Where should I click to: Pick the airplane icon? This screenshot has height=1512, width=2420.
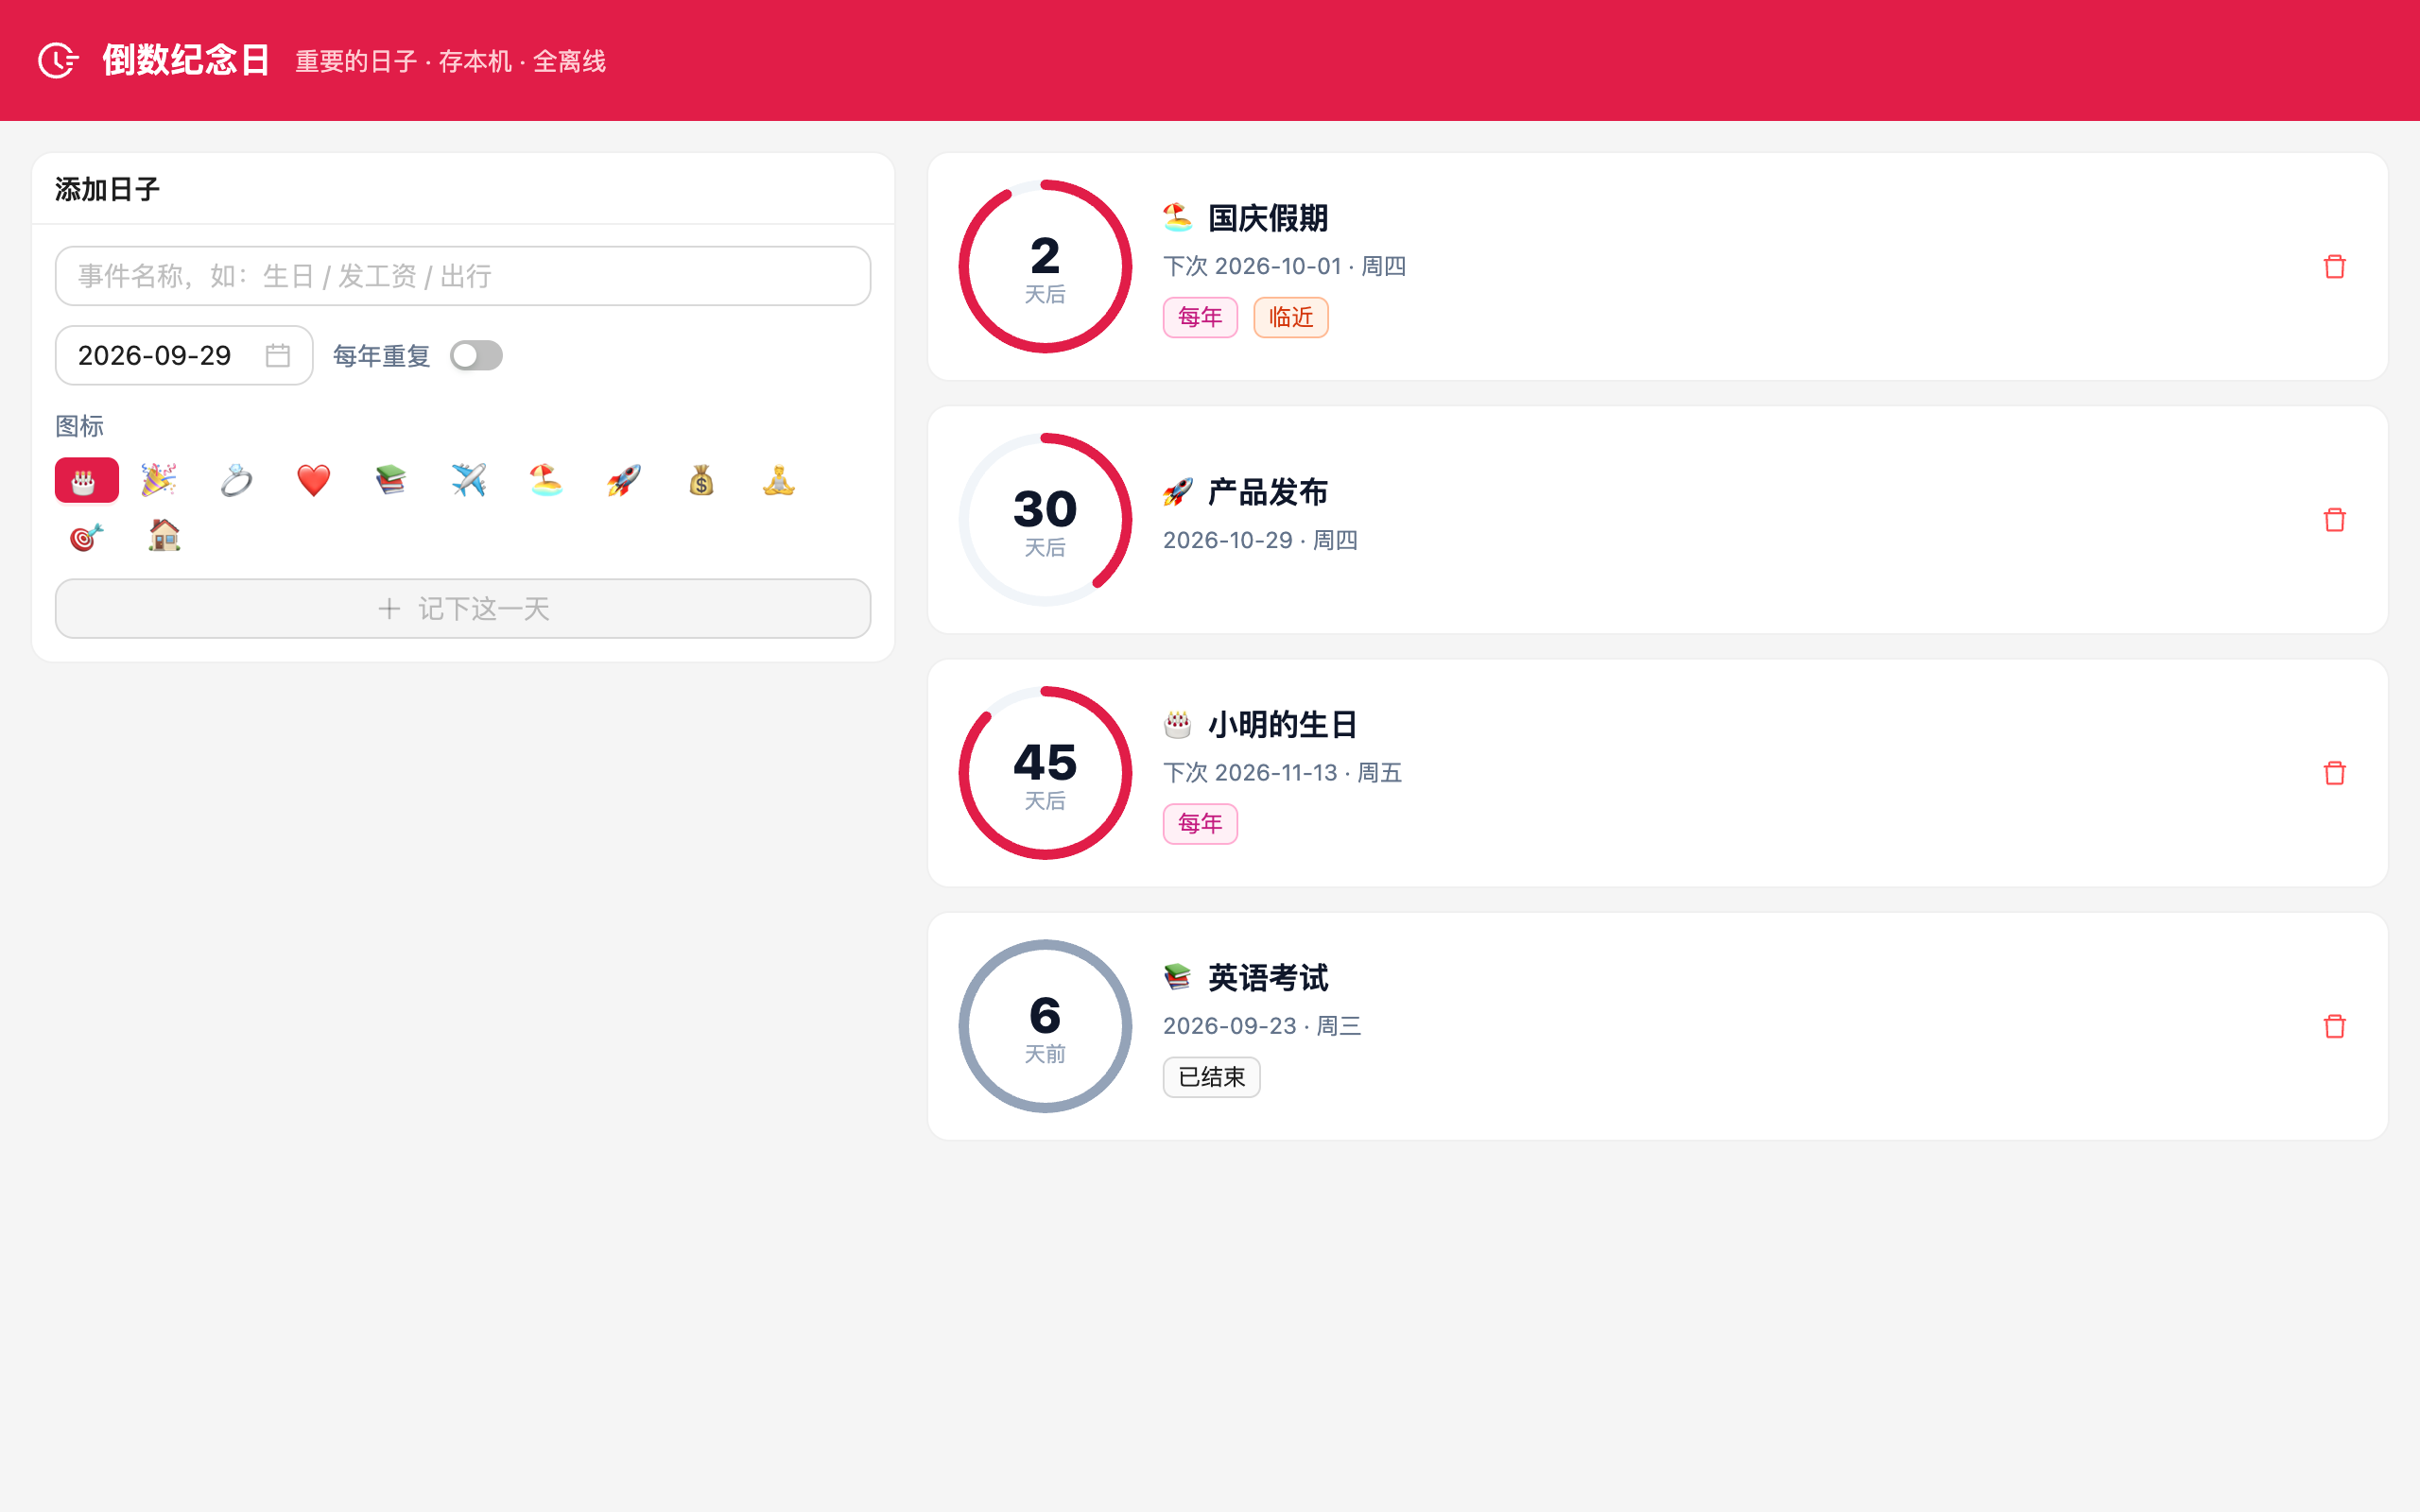coord(468,481)
